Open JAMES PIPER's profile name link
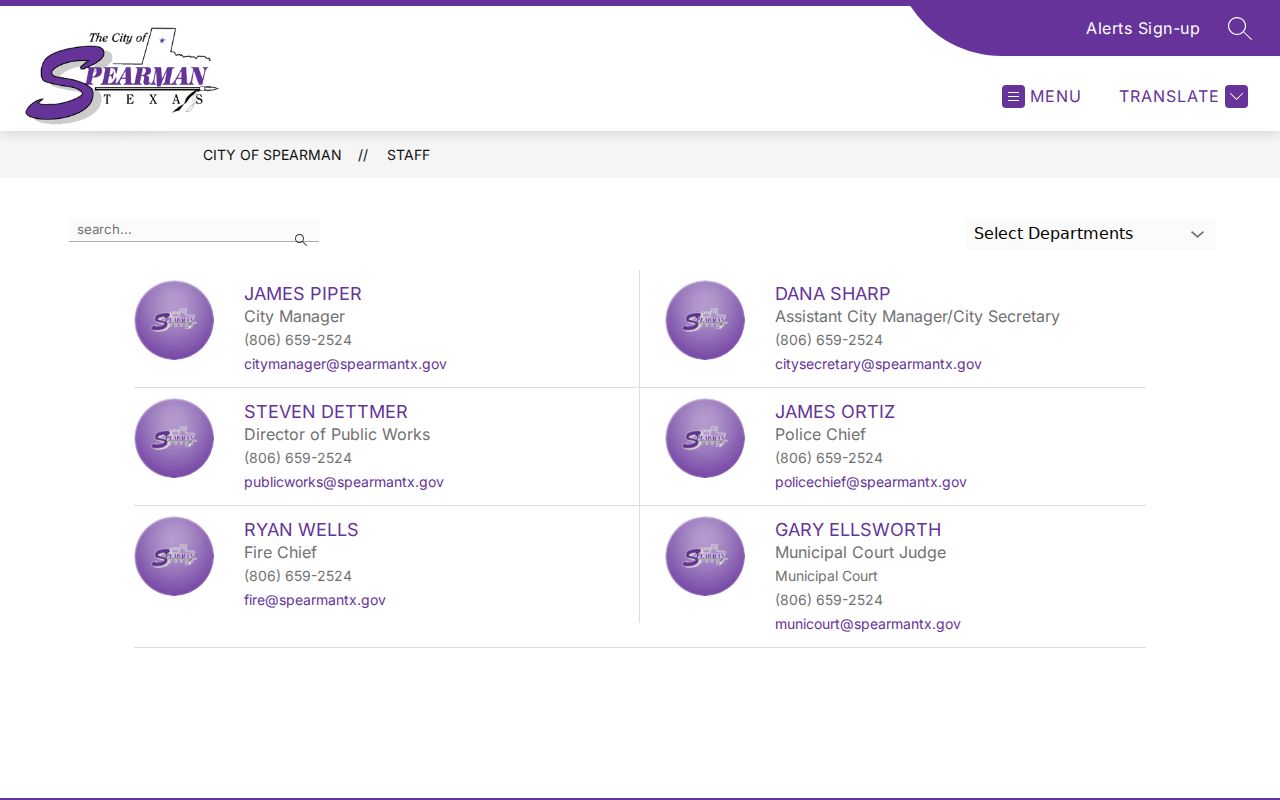The width and height of the screenshot is (1280, 800). pyautogui.click(x=303, y=294)
